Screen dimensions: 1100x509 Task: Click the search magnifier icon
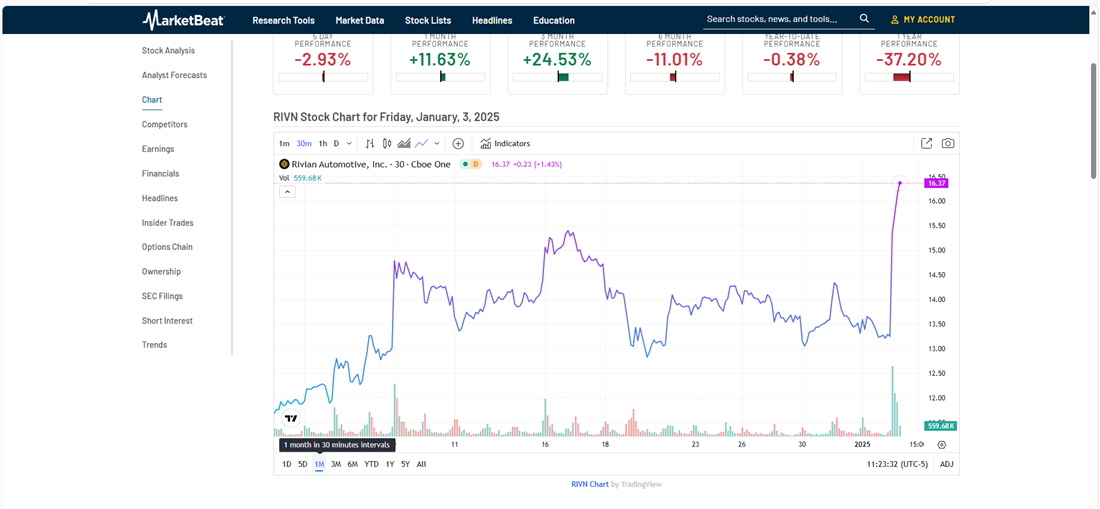click(x=864, y=19)
